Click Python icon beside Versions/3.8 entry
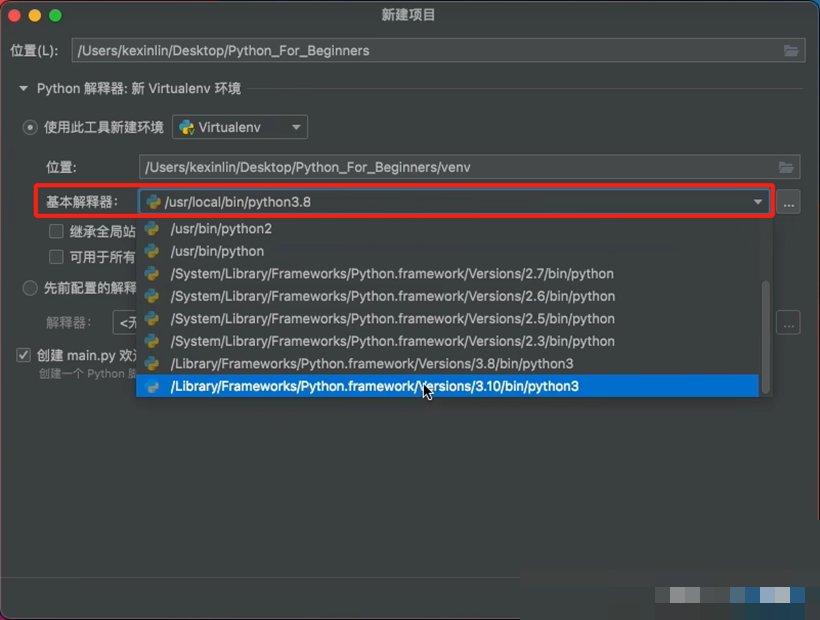The width and height of the screenshot is (820, 620). 152,363
